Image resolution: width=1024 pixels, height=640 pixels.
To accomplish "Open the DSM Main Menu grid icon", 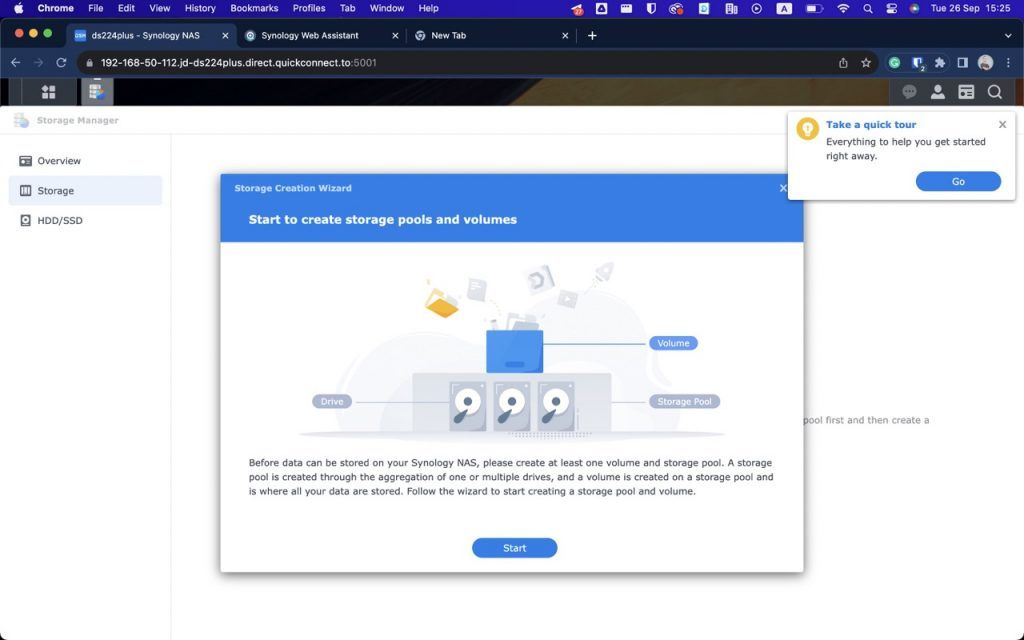I will pyautogui.click(x=48, y=92).
